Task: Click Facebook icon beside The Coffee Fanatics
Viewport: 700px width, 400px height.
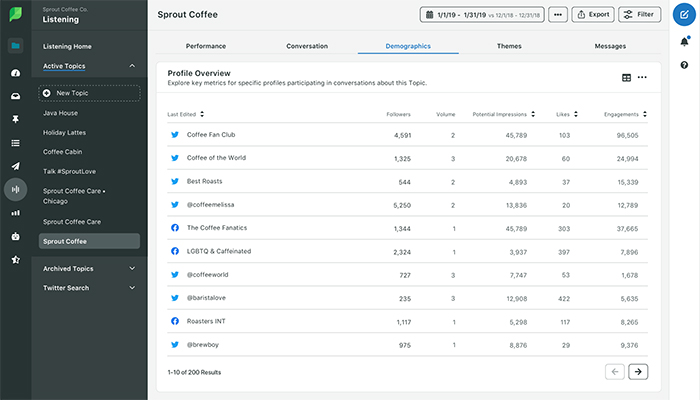Action: 175,228
